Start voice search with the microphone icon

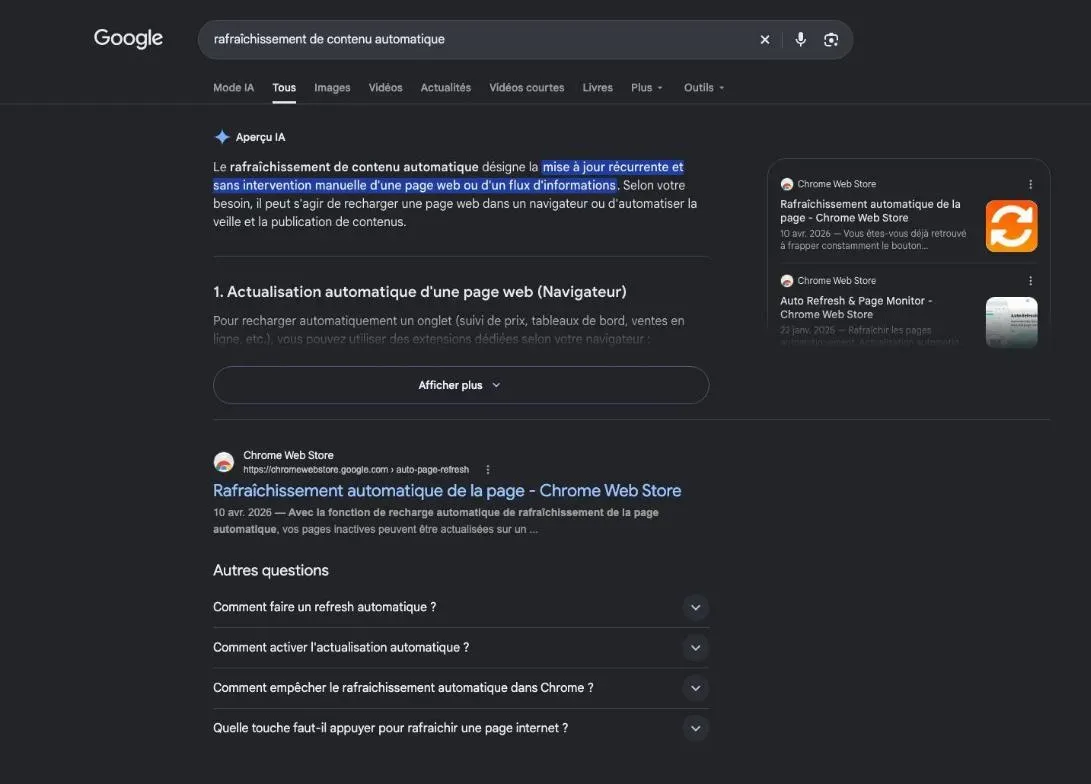click(801, 40)
